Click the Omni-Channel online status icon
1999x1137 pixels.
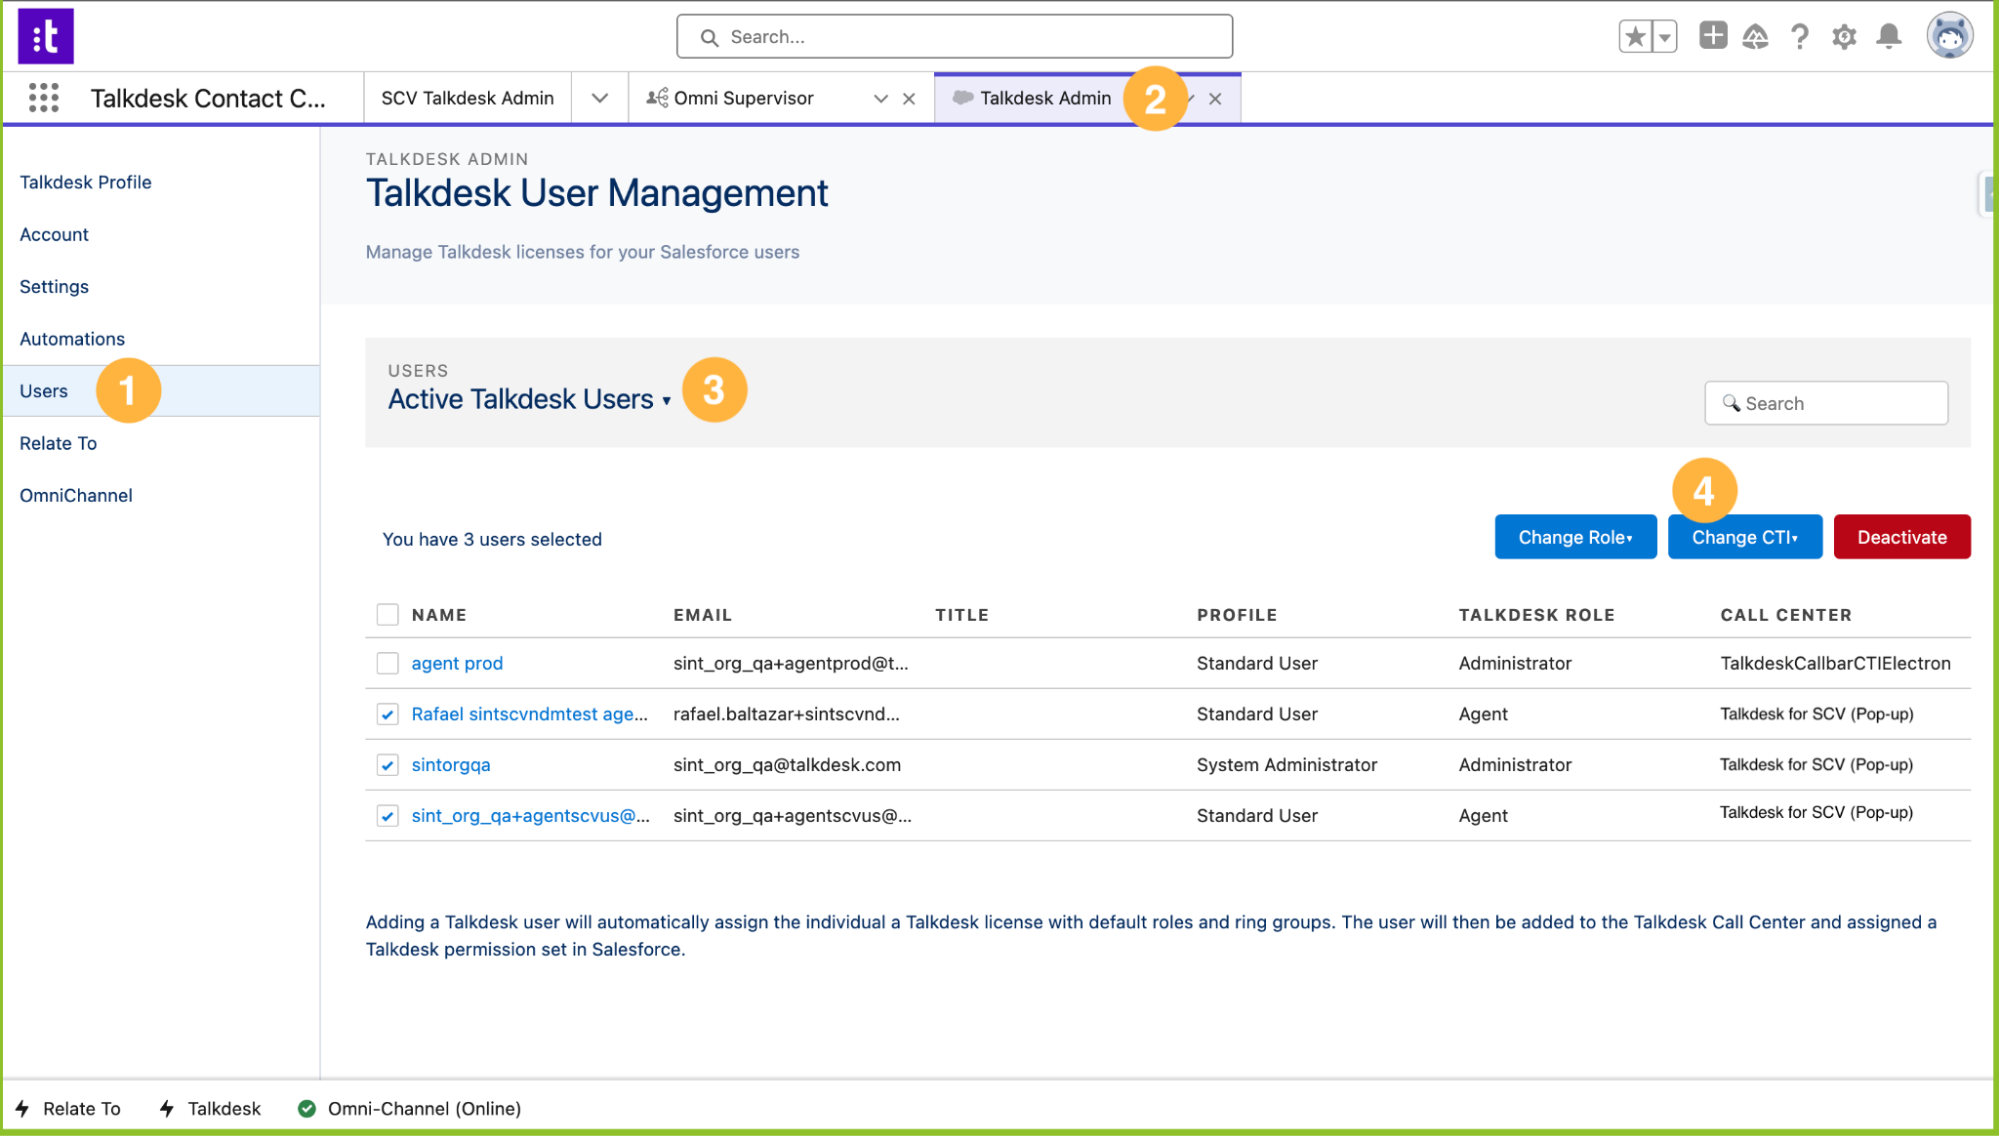point(307,1108)
